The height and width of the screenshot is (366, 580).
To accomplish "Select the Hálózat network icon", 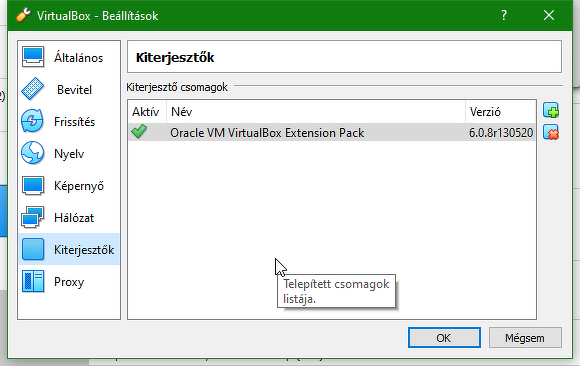I will (33, 217).
